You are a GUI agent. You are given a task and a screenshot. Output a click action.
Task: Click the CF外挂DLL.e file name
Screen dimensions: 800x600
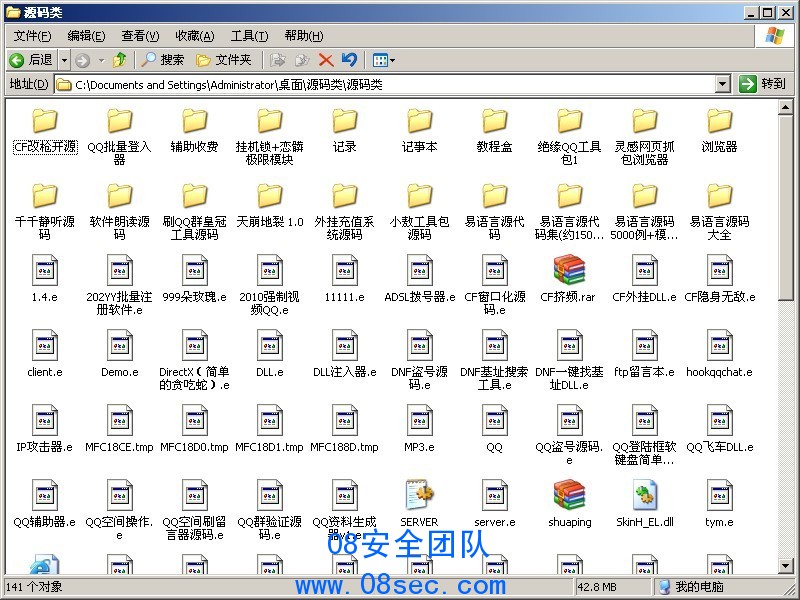pyautogui.click(x=644, y=297)
